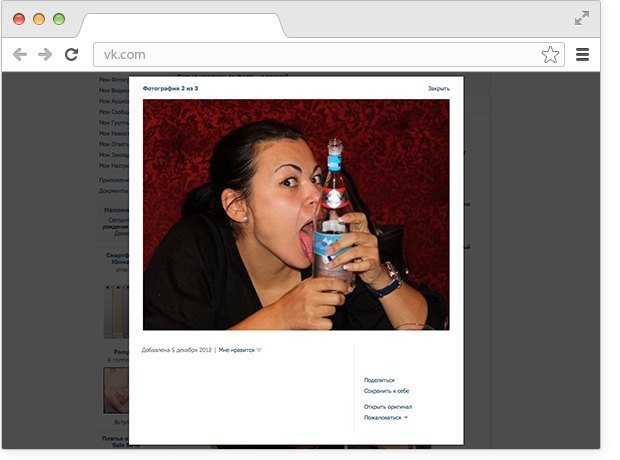
Task: Open the browser hamburger menu
Action: point(582,55)
